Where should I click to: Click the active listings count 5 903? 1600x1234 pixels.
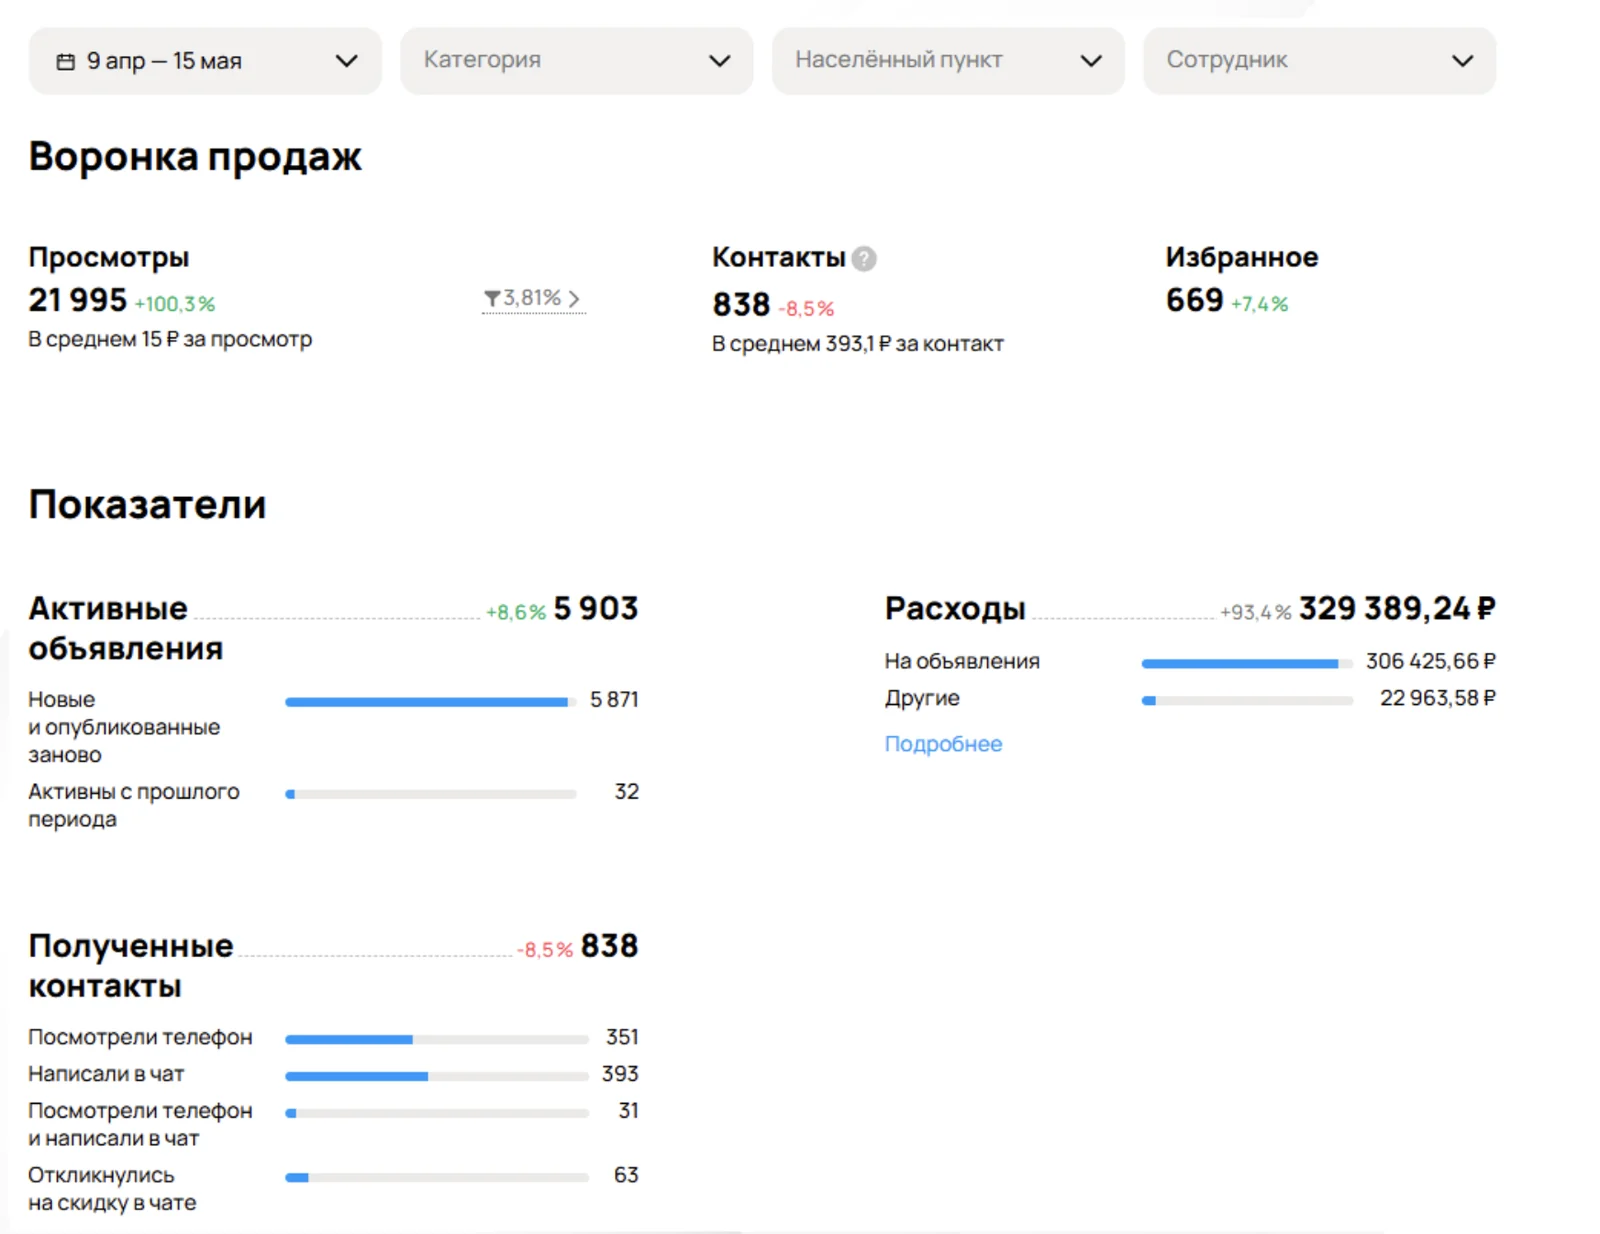[596, 609]
